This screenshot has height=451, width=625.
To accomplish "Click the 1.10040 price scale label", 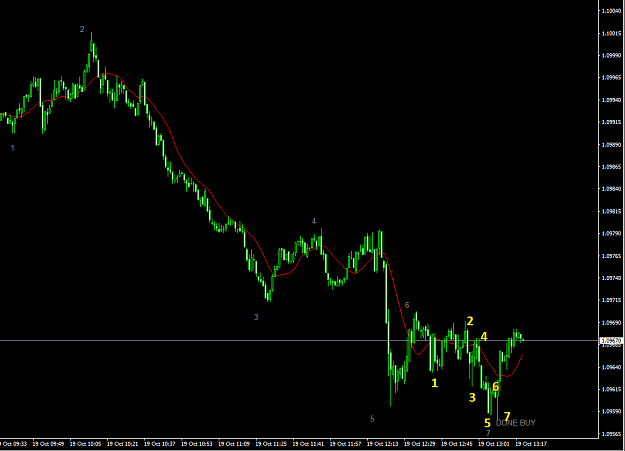I will pyautogui.click(x=612, y=11).
